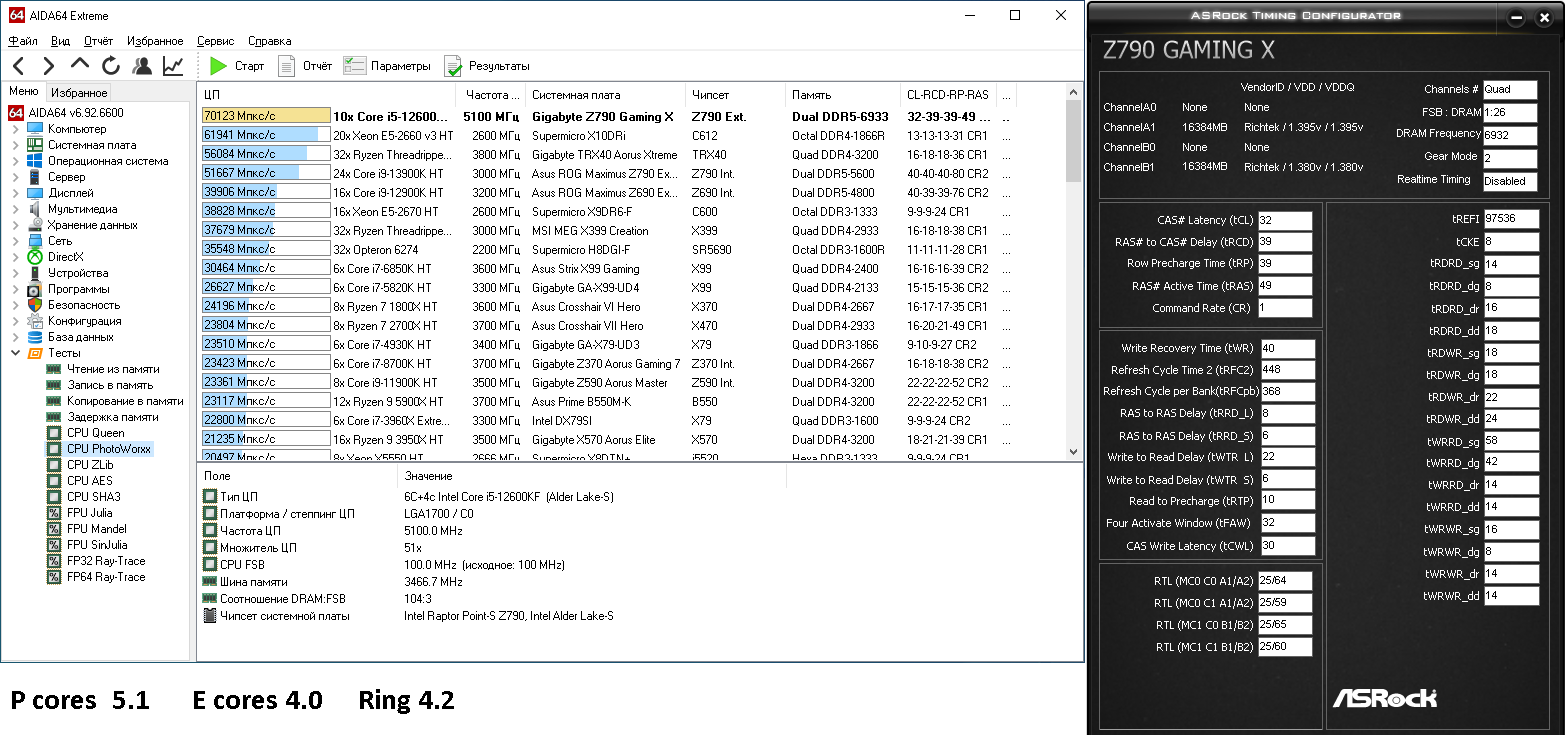Click the Отчёт toolbar button

coord(305,66)
